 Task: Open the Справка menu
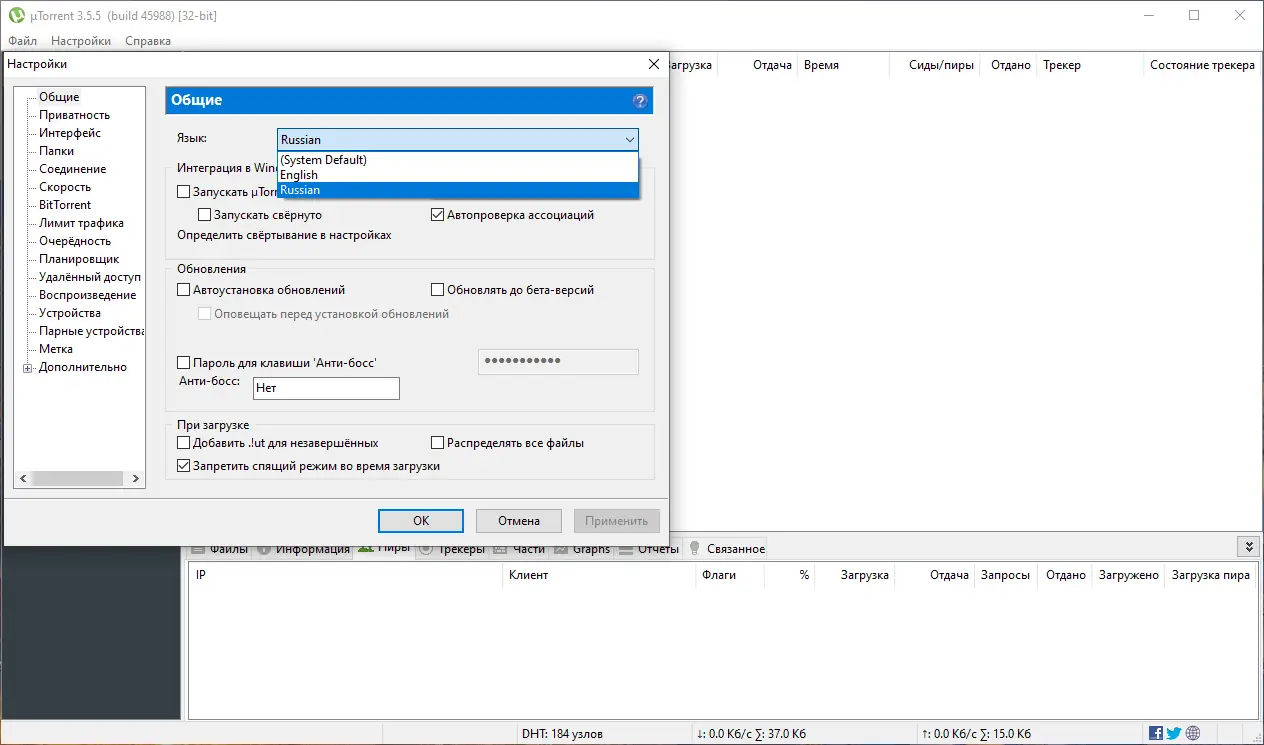click(148, 41)
